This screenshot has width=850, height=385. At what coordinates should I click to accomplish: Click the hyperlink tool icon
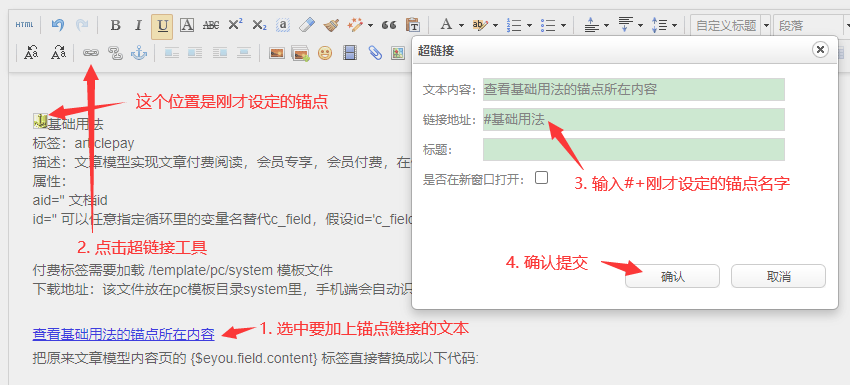tap(91, 53)
